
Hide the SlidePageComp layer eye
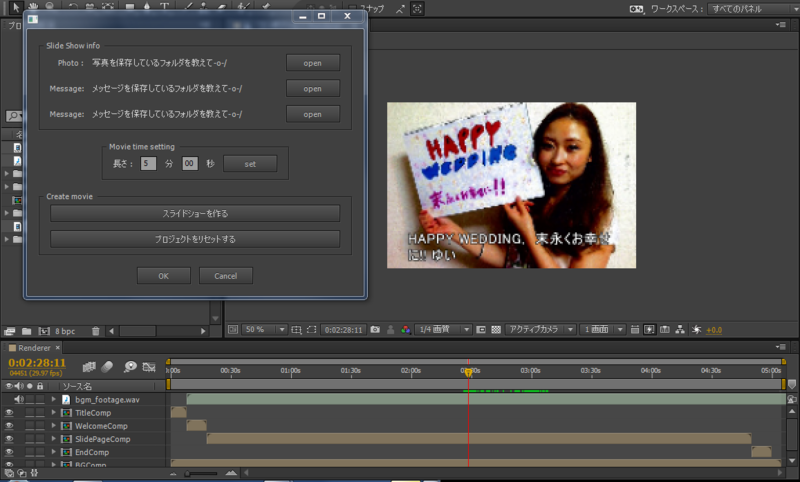pyautogui.click(x=9, y=439)
